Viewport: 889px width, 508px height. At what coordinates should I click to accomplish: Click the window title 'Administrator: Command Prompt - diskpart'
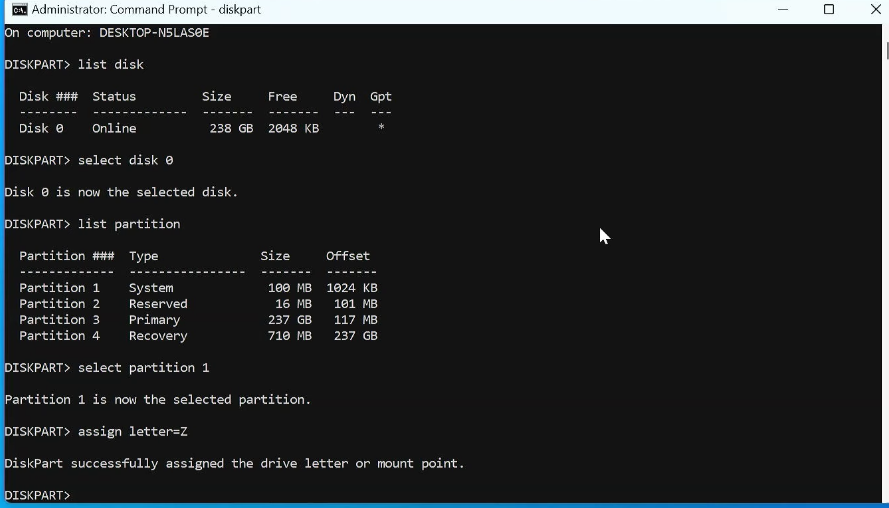[x=146, y=10]
